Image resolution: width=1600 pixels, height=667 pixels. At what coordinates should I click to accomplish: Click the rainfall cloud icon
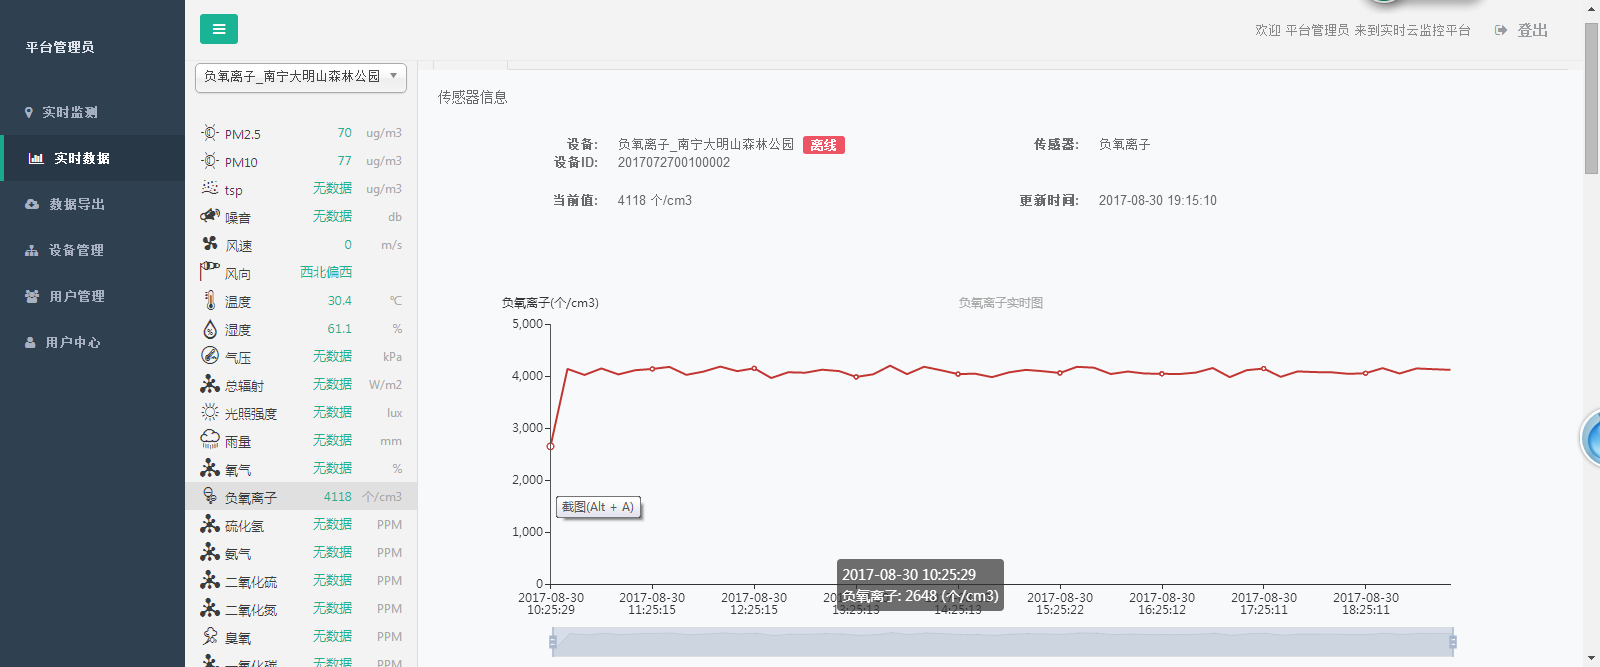(209, 439)
